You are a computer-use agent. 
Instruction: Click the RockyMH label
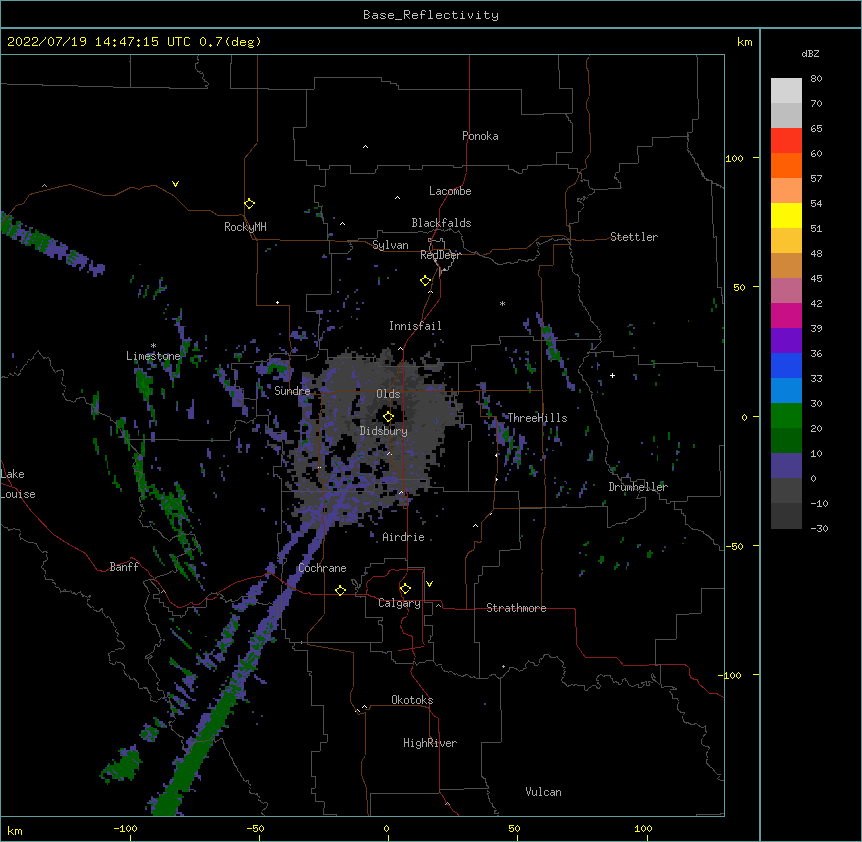coord(245,227)
